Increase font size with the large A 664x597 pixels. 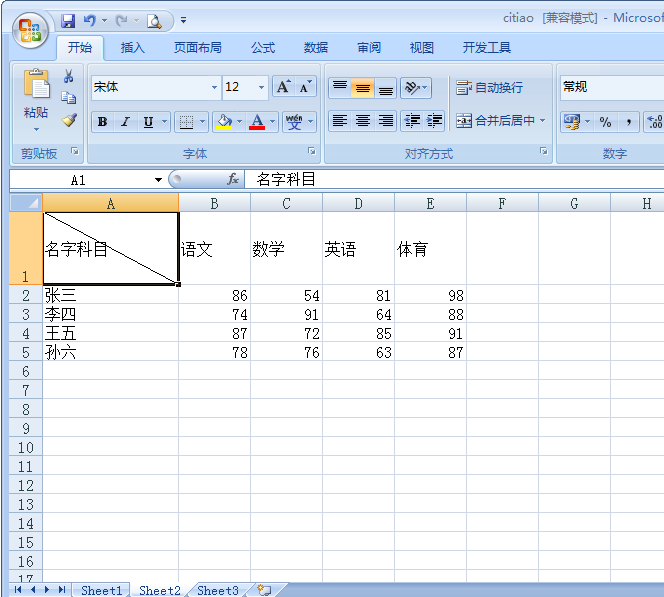click(283, 87)
